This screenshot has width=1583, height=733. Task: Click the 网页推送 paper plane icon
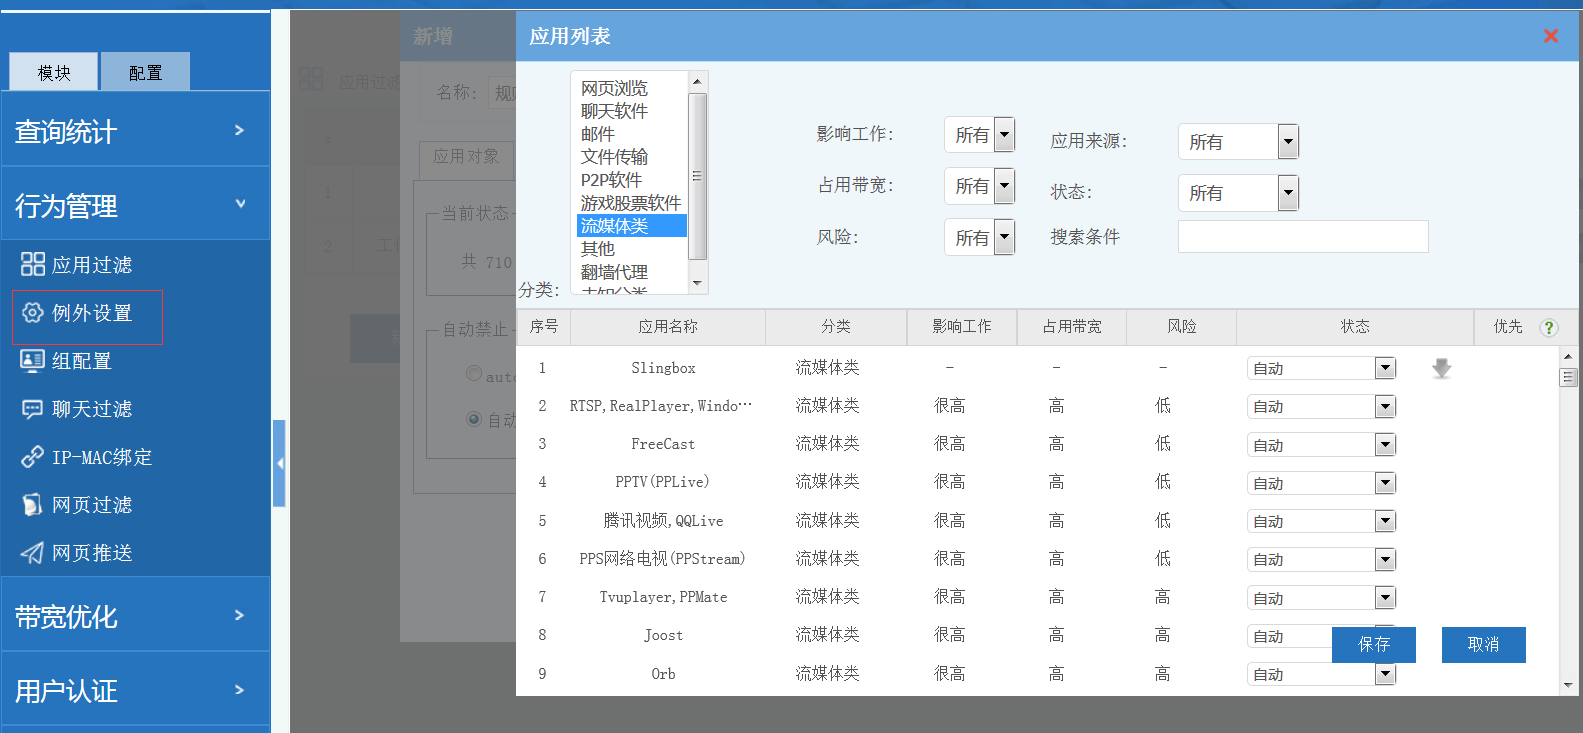33,552
